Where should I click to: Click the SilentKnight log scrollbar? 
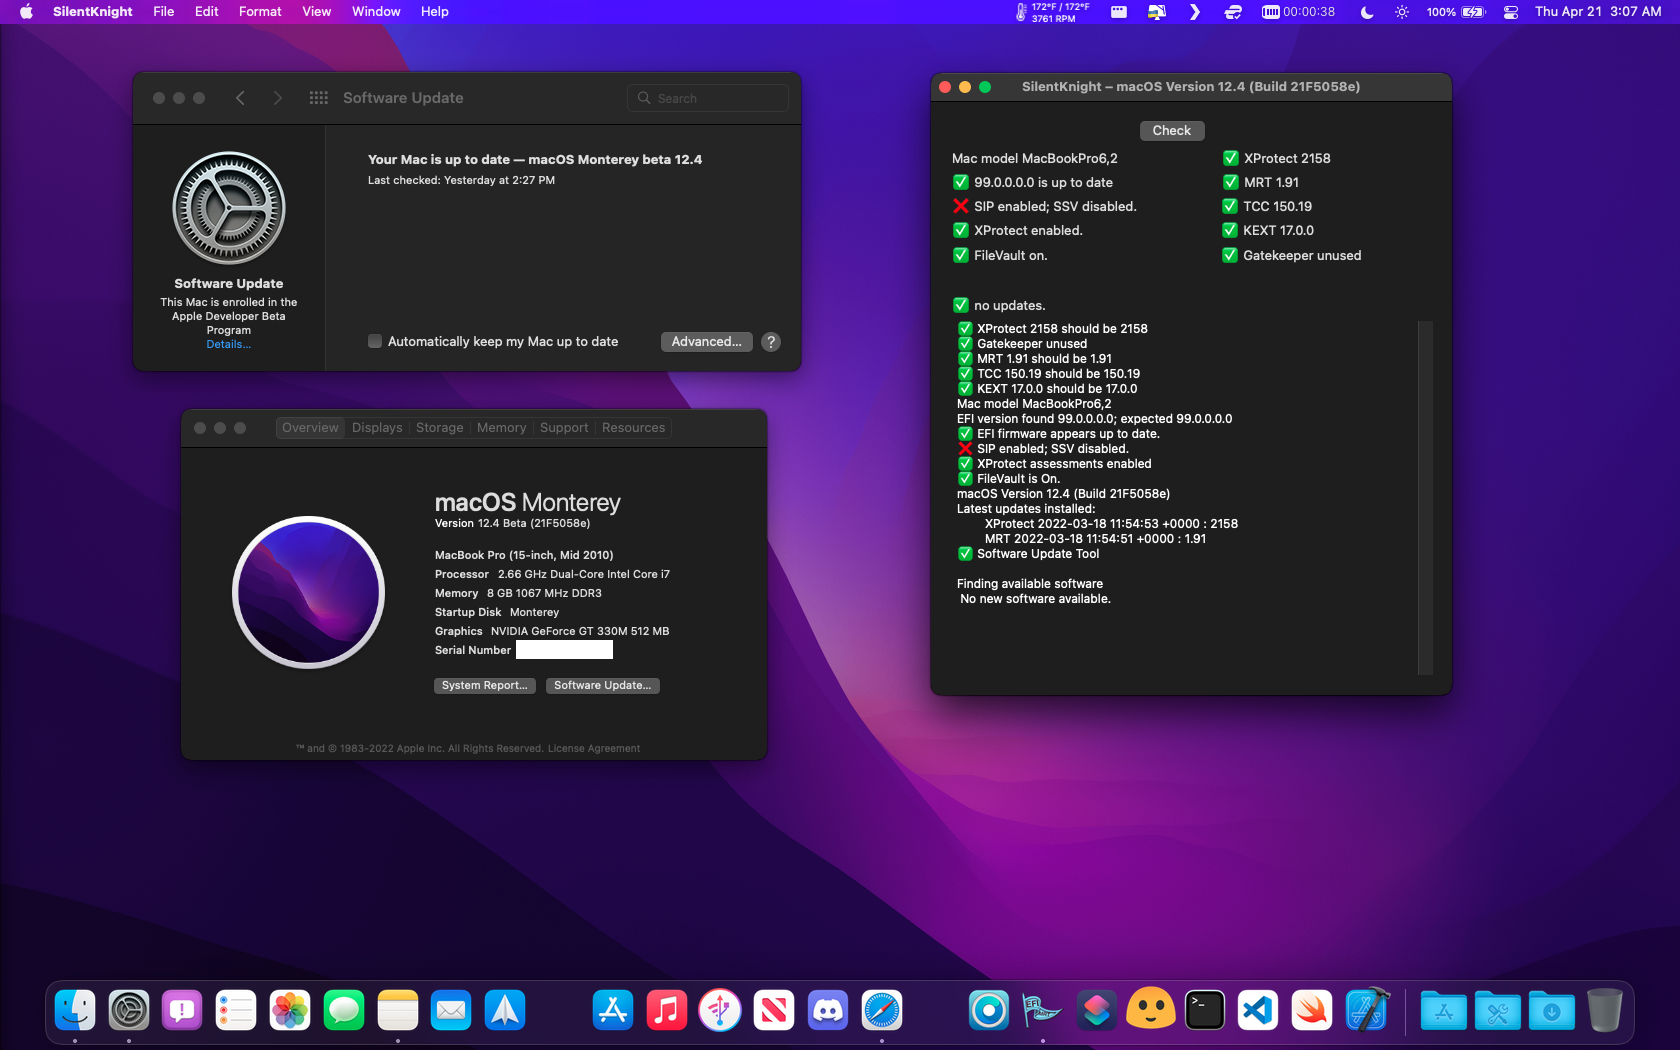click(x=1425, y=498)
